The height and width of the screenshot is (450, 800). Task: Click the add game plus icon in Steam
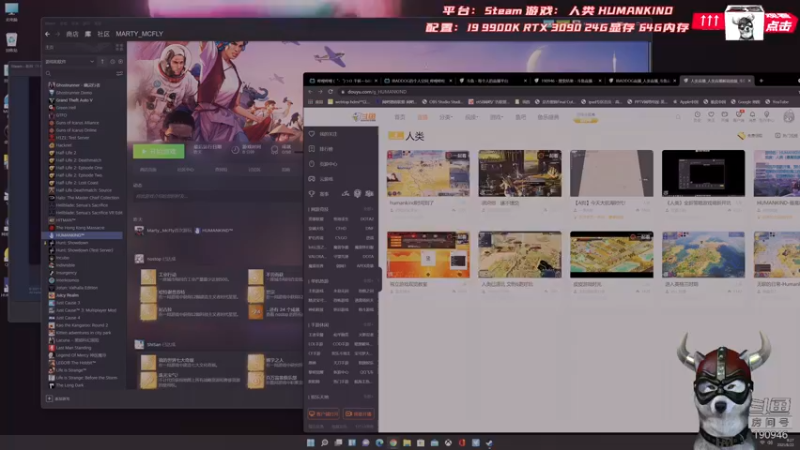click(49, 398)
